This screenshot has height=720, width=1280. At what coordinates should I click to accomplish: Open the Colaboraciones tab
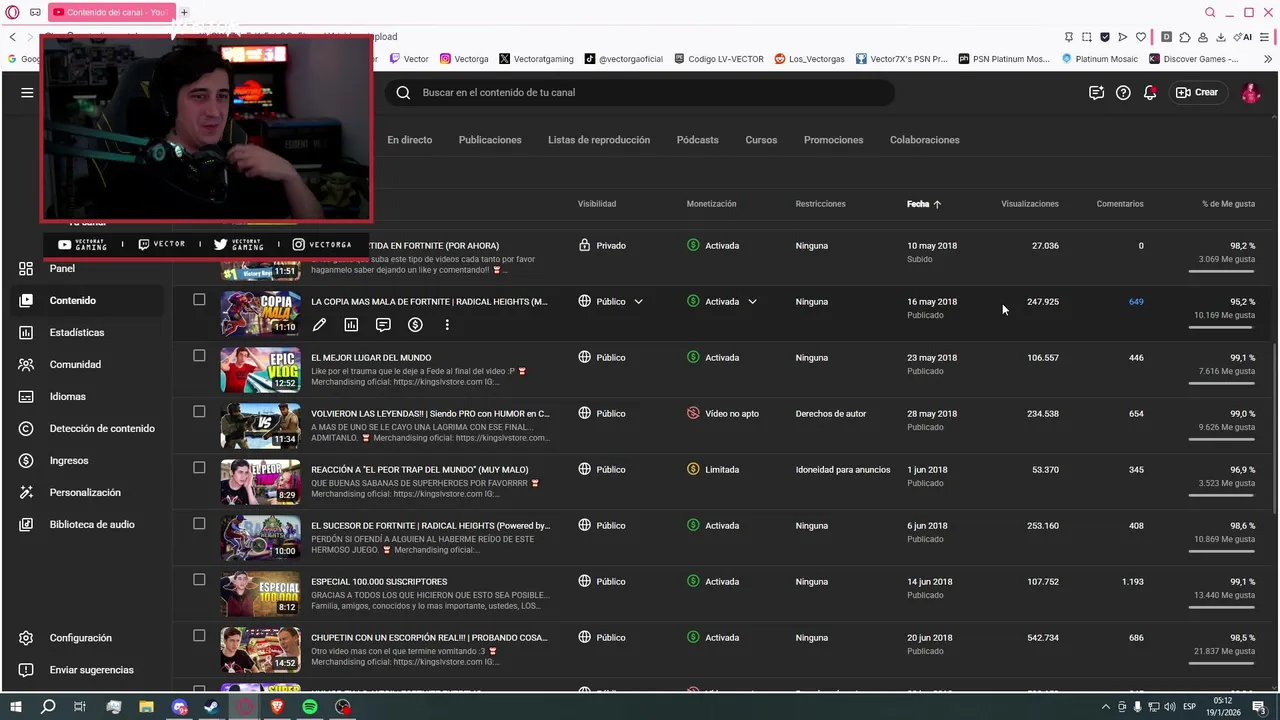click(x=925, y=140)
